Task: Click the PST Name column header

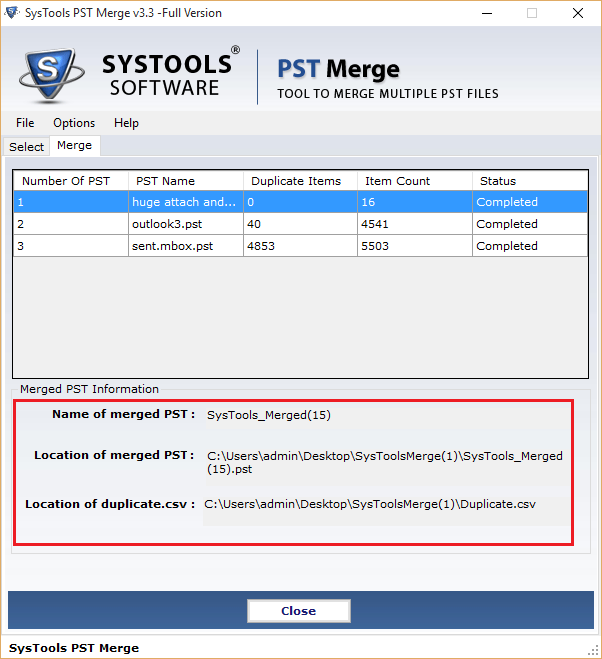Action: pos(186,181)
